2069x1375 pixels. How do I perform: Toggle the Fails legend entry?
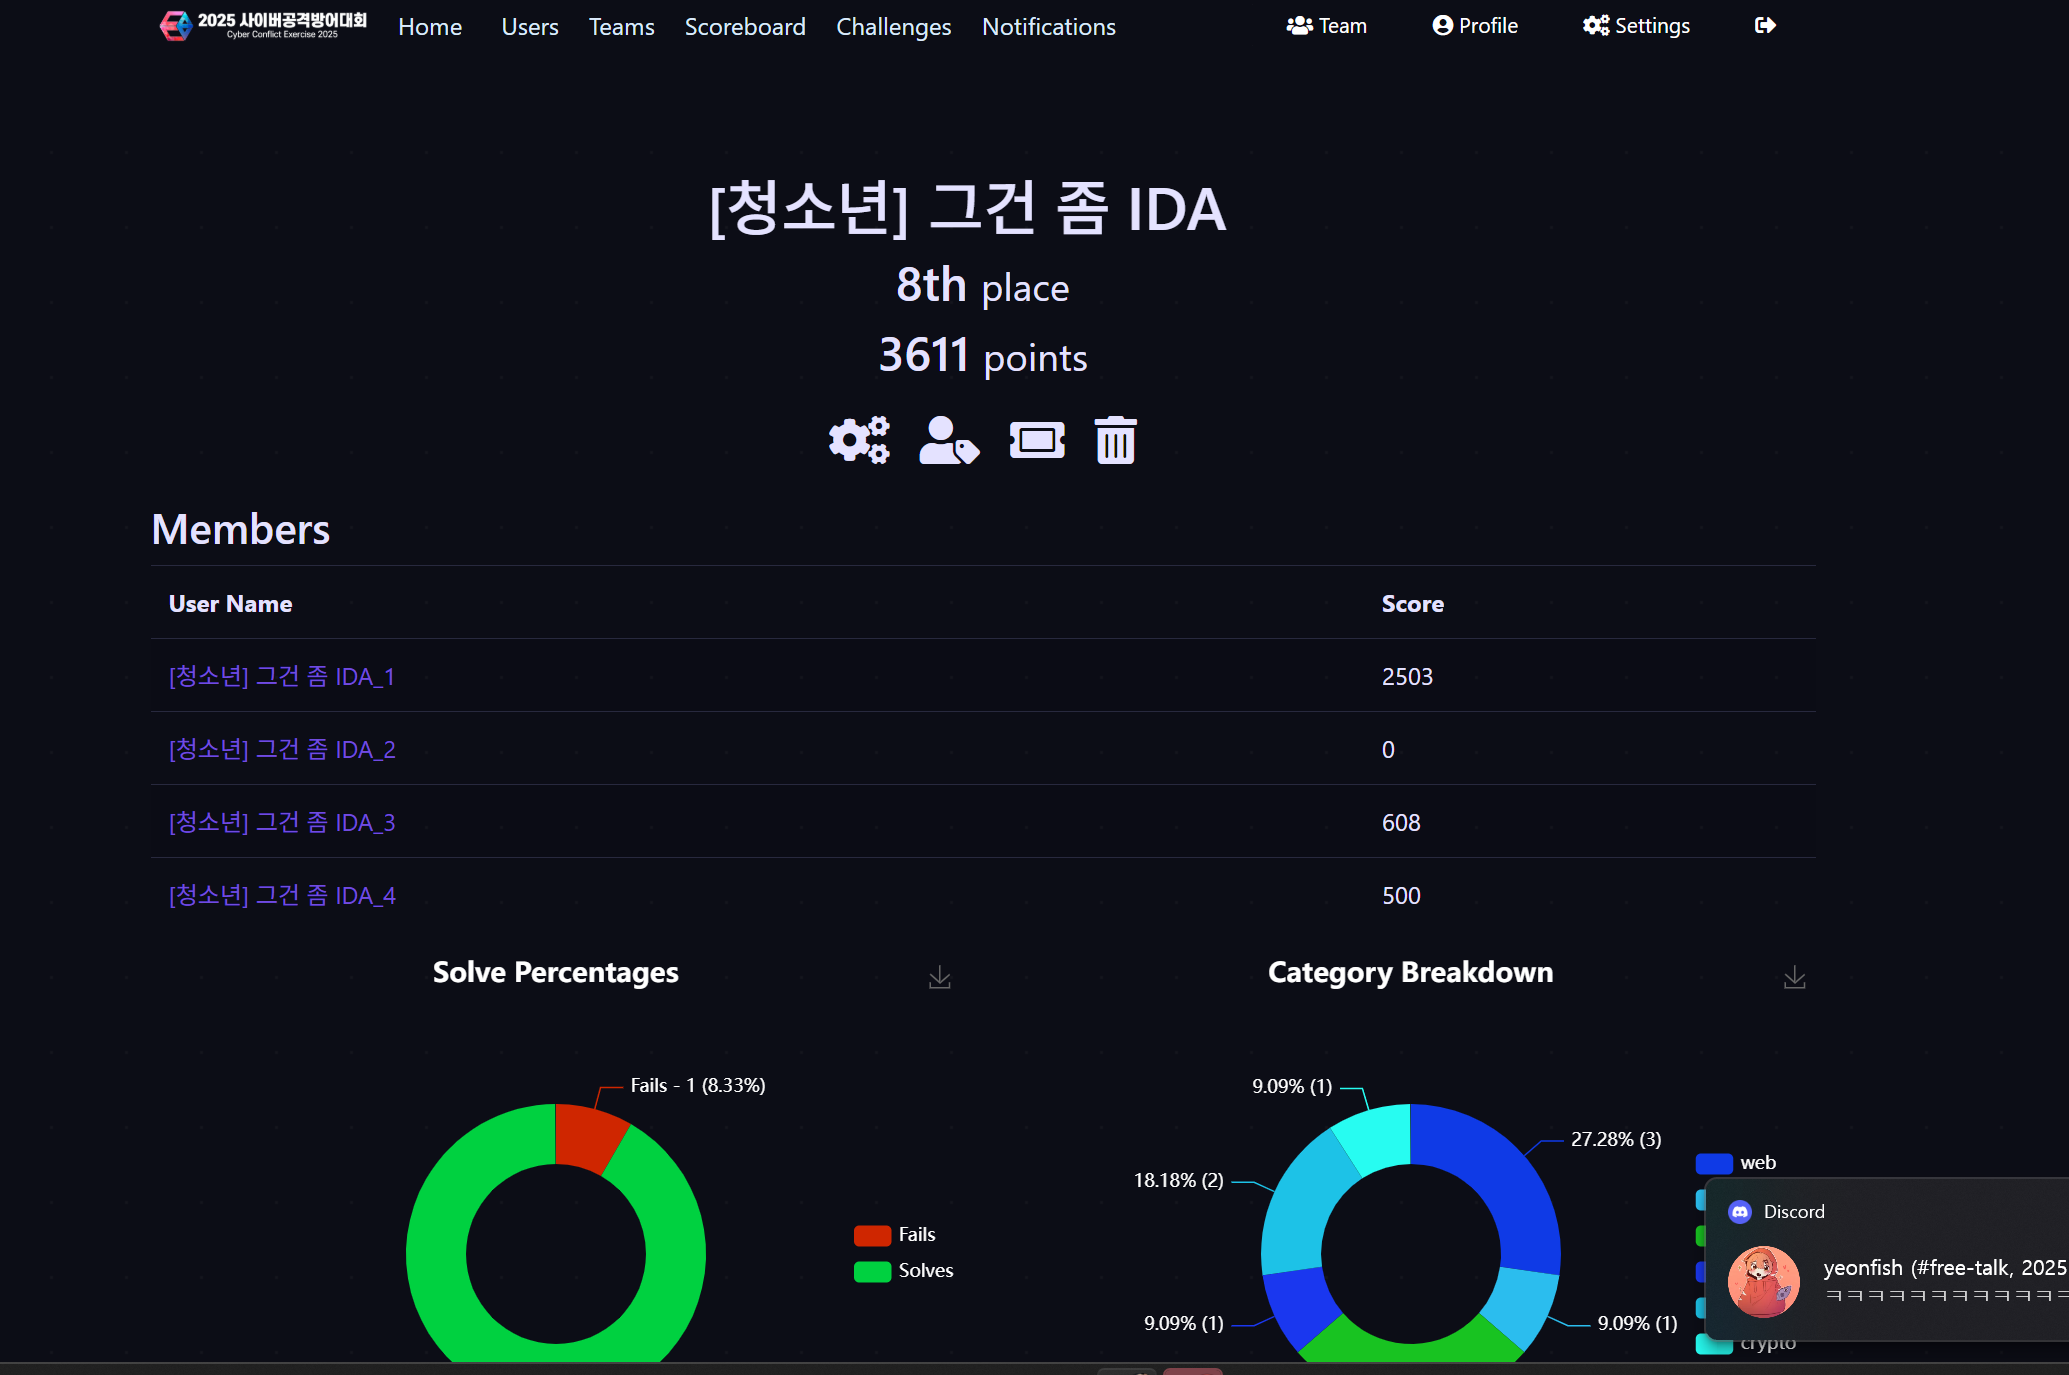[x=895, y=1235]
